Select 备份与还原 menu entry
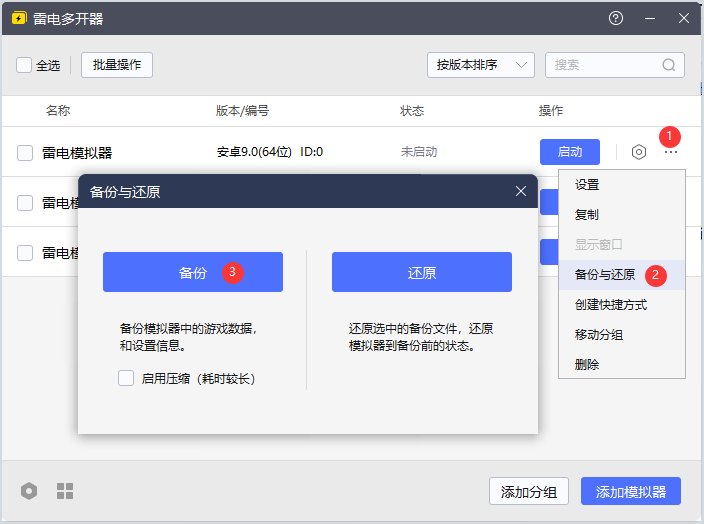 [622, 275]
